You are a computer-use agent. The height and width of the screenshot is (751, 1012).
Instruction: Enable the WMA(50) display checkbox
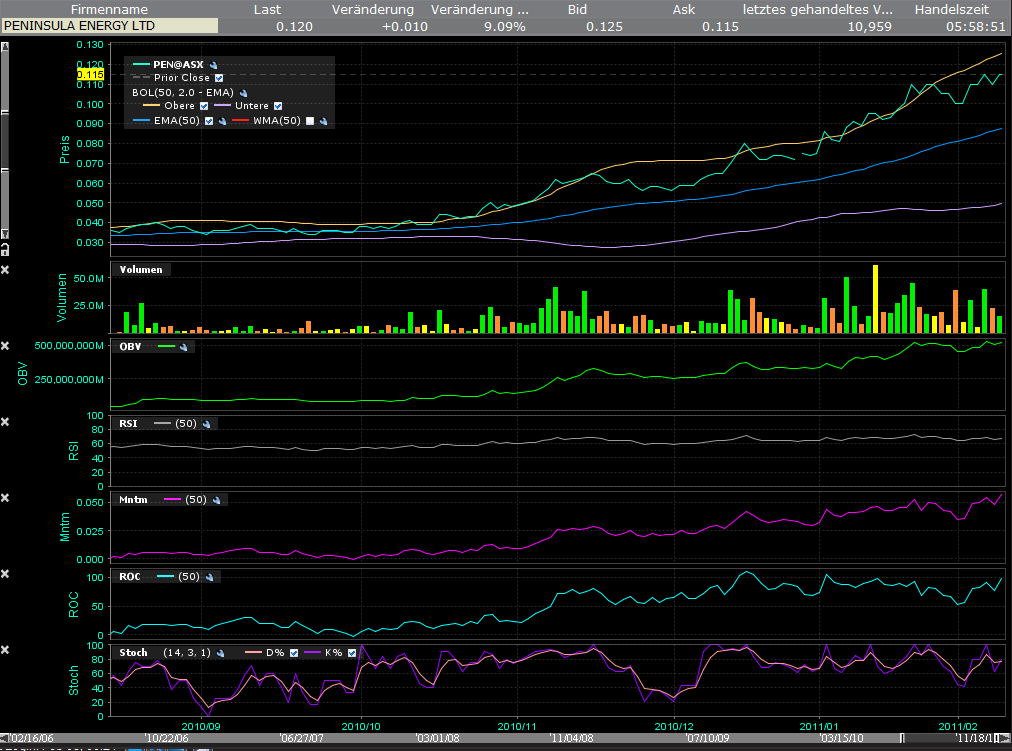310,120
